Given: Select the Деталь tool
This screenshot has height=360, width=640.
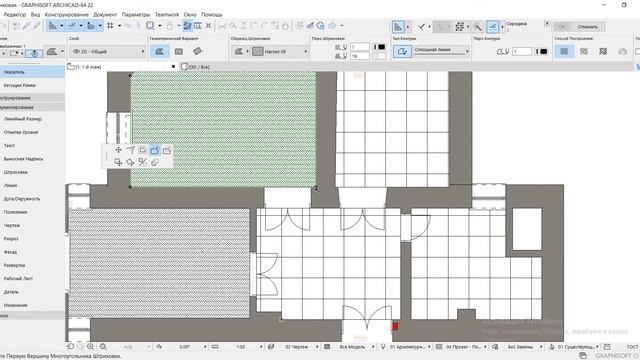Looking at the screenshot, I should coord(32,292).
